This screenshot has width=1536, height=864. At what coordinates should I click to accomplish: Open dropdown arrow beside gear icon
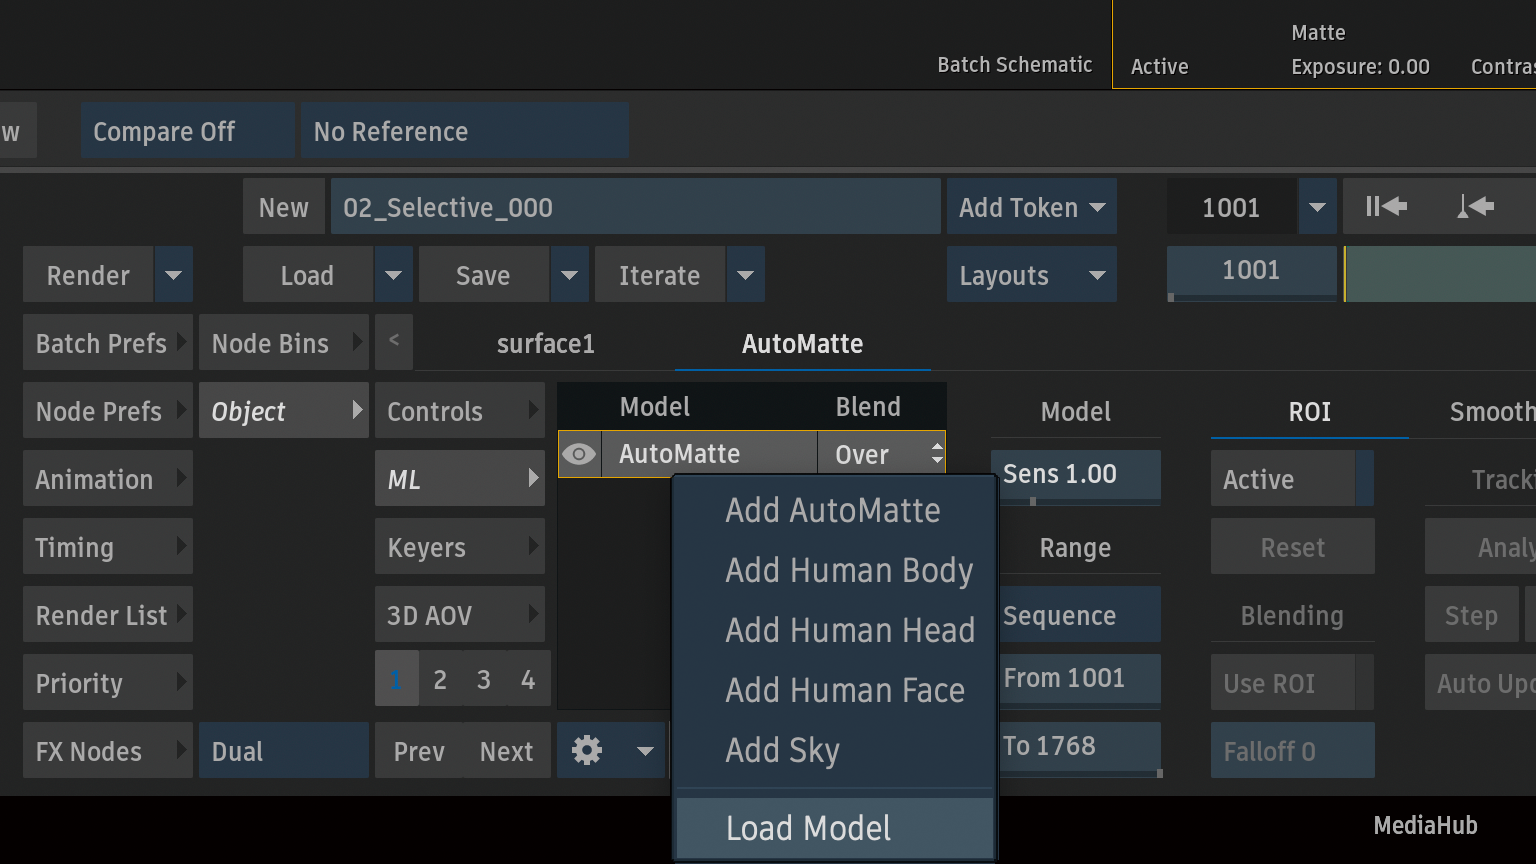click(x=645, y=751)
